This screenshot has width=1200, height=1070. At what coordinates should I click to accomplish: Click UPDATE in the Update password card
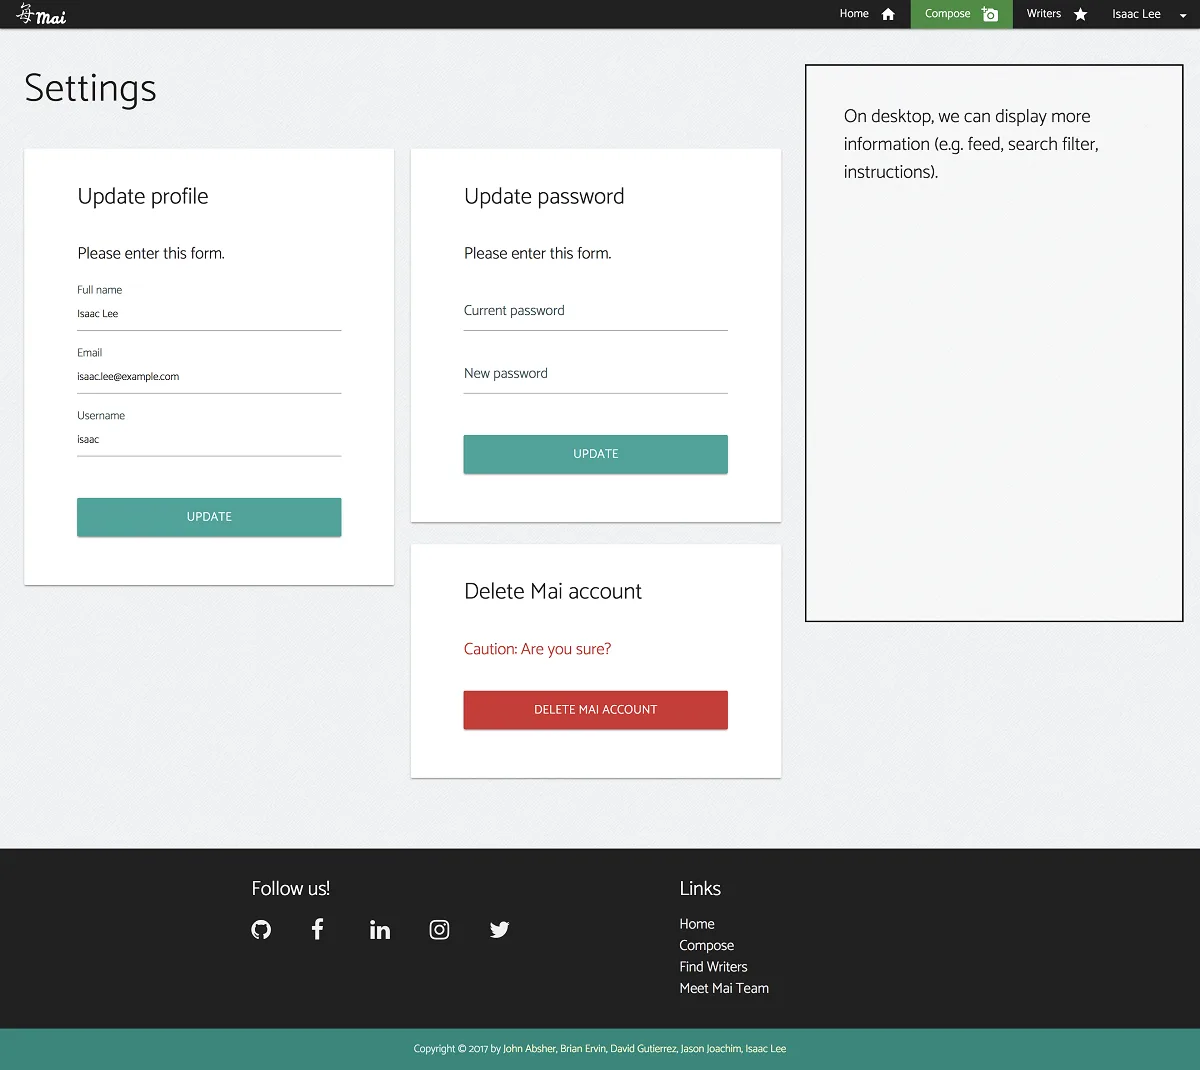596,454
